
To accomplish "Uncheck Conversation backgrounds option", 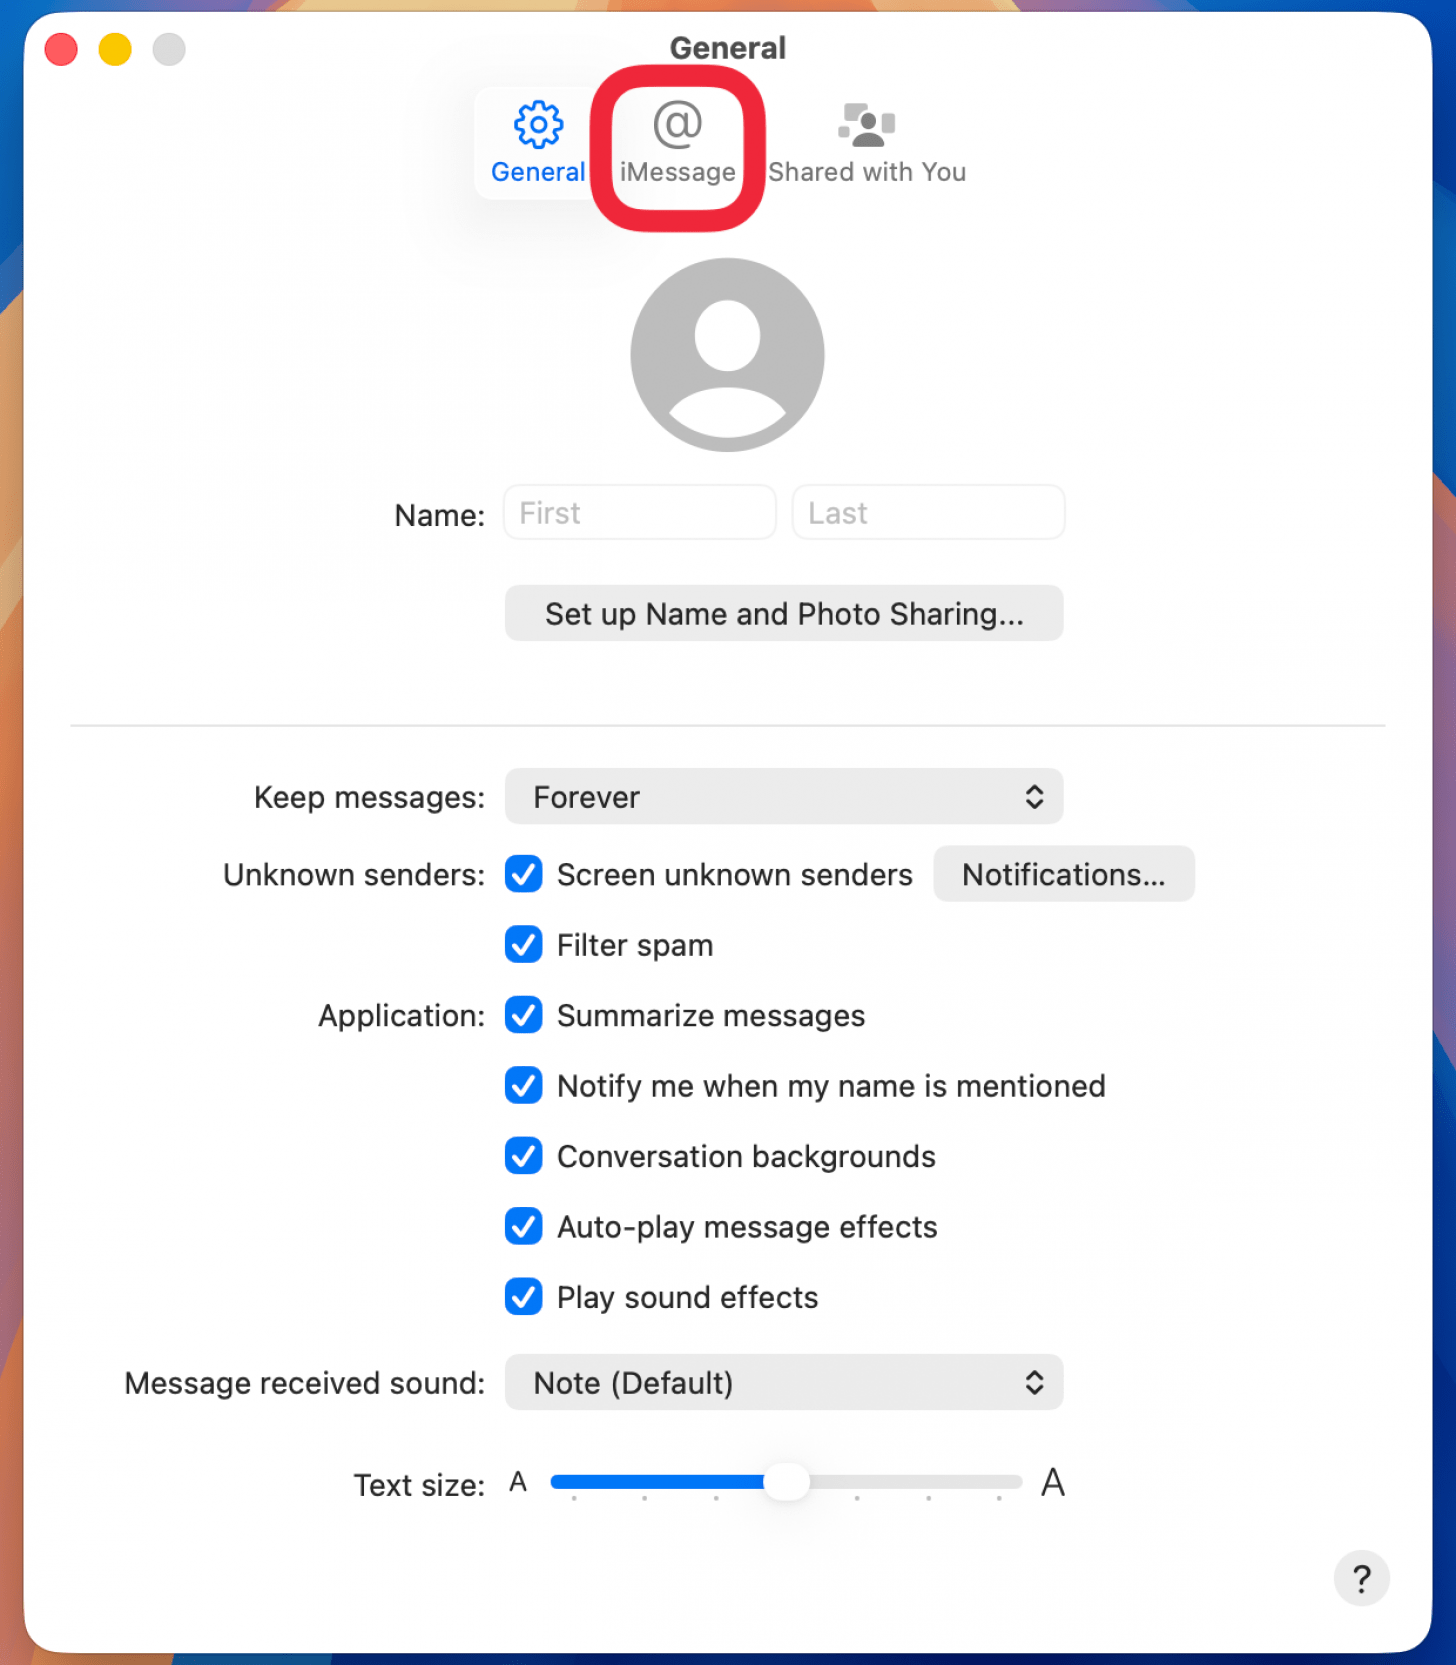I will [524, 1156].
